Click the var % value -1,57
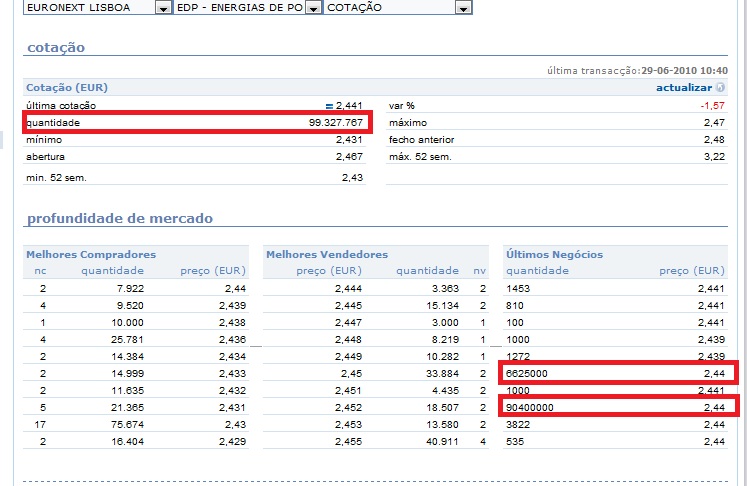The height and width of the screenshot is (486, 747). [x=711, y=105]
